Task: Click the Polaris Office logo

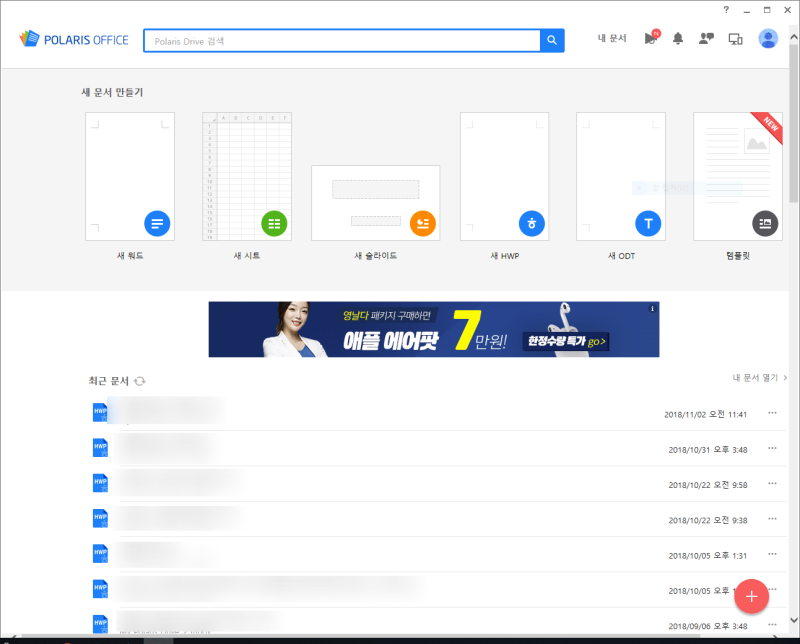Action: click(x=74, y=39)
